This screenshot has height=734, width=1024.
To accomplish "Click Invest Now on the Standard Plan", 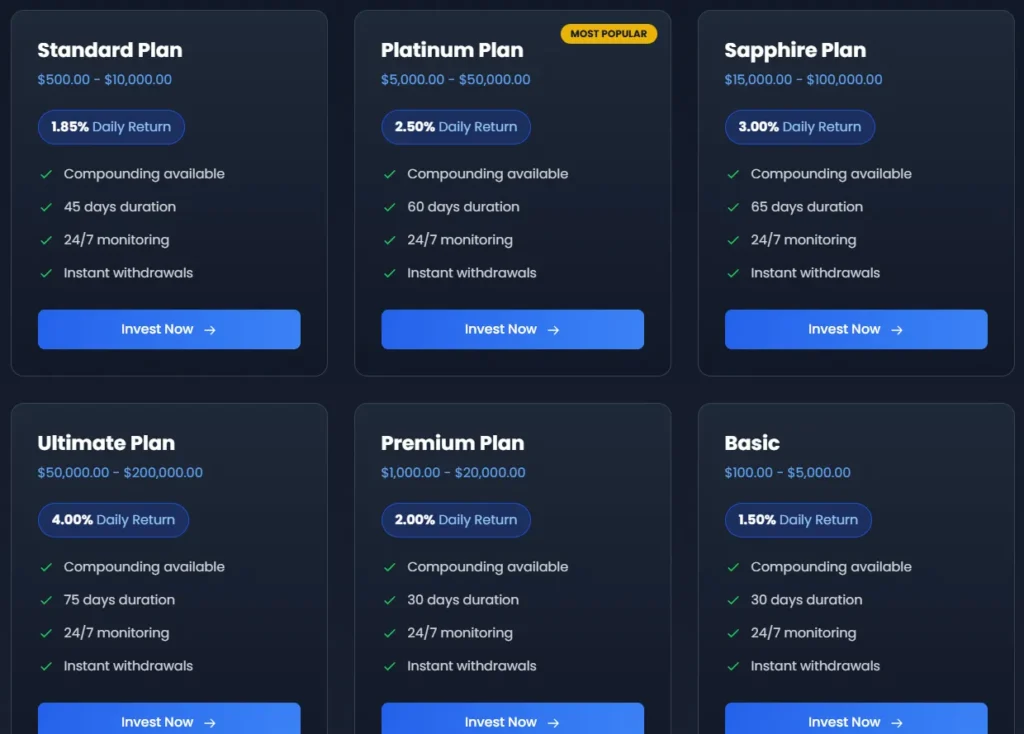I will [169, 329].
